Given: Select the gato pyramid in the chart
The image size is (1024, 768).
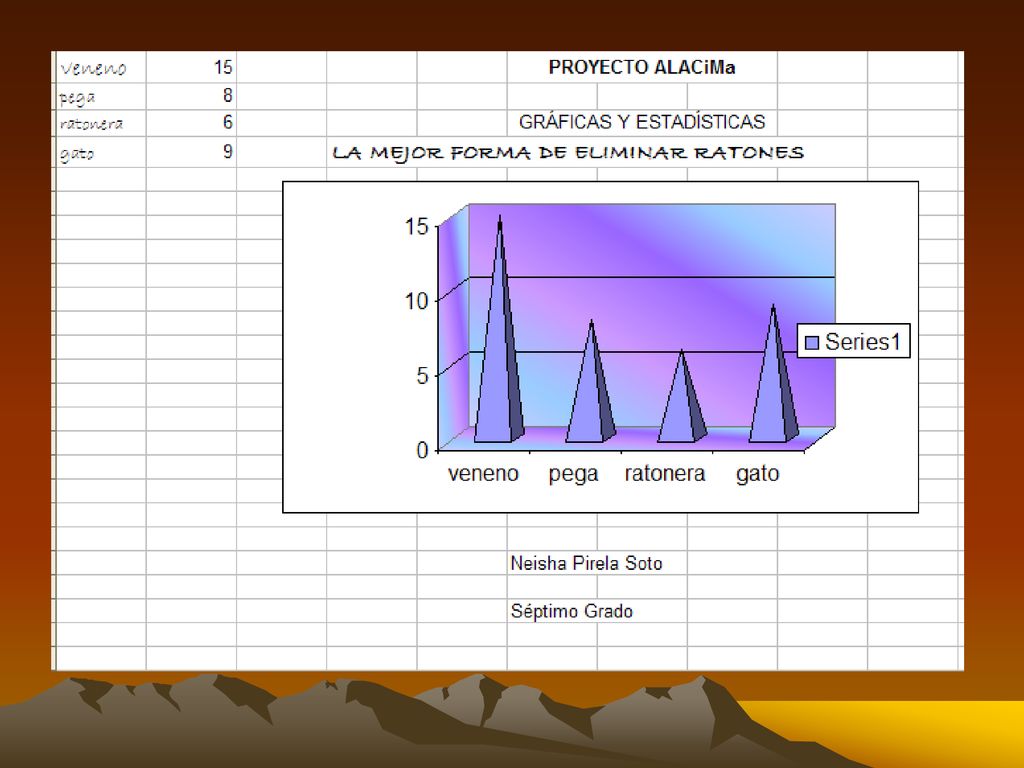Looking at the screenshot, I should [x=773, y=374].
